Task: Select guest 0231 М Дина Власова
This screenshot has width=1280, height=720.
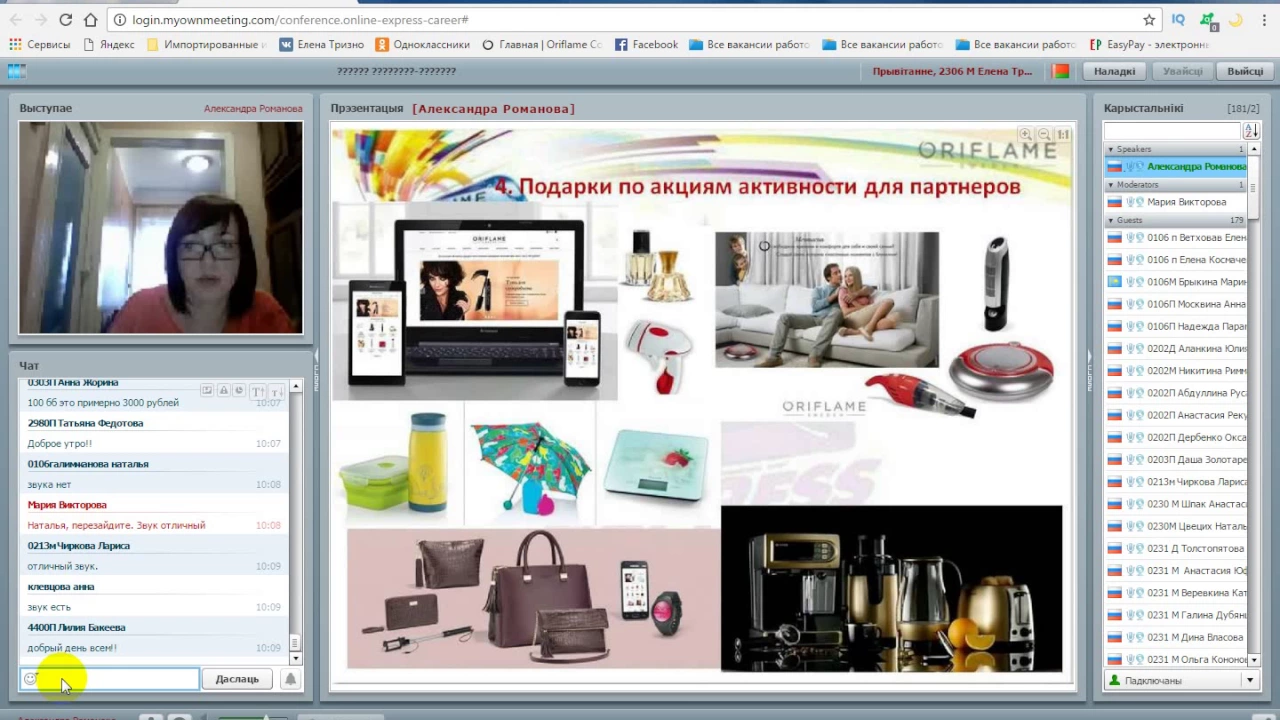Action: pyautogui.click(x=1175, y=637)
